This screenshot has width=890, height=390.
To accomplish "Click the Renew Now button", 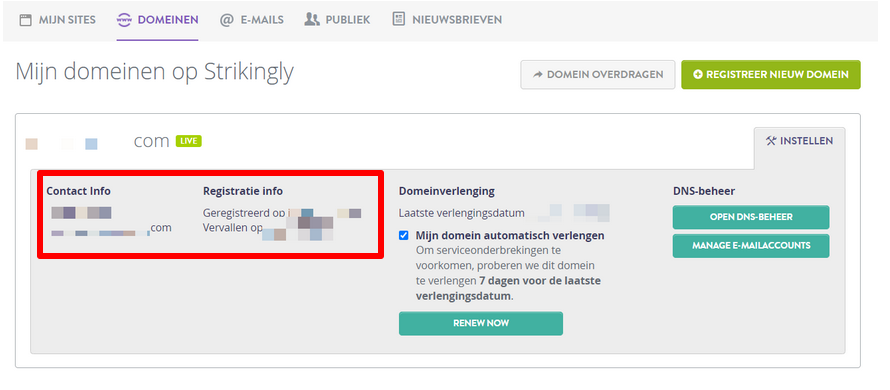I will coord(481,323).
